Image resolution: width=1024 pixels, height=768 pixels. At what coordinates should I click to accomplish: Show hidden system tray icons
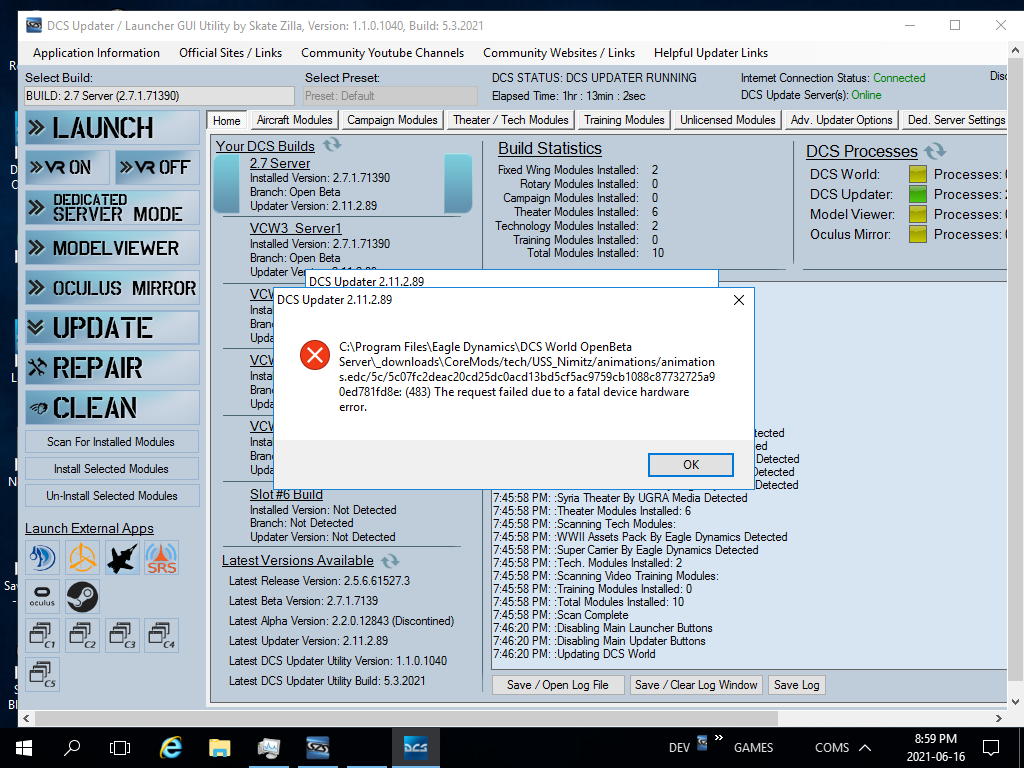click(x=865, y=748)
